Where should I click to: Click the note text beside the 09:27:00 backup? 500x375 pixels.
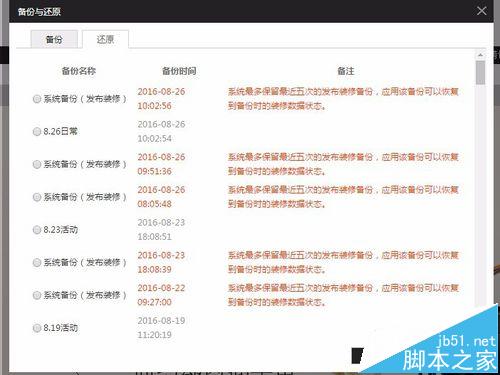[x=343, y=295]
